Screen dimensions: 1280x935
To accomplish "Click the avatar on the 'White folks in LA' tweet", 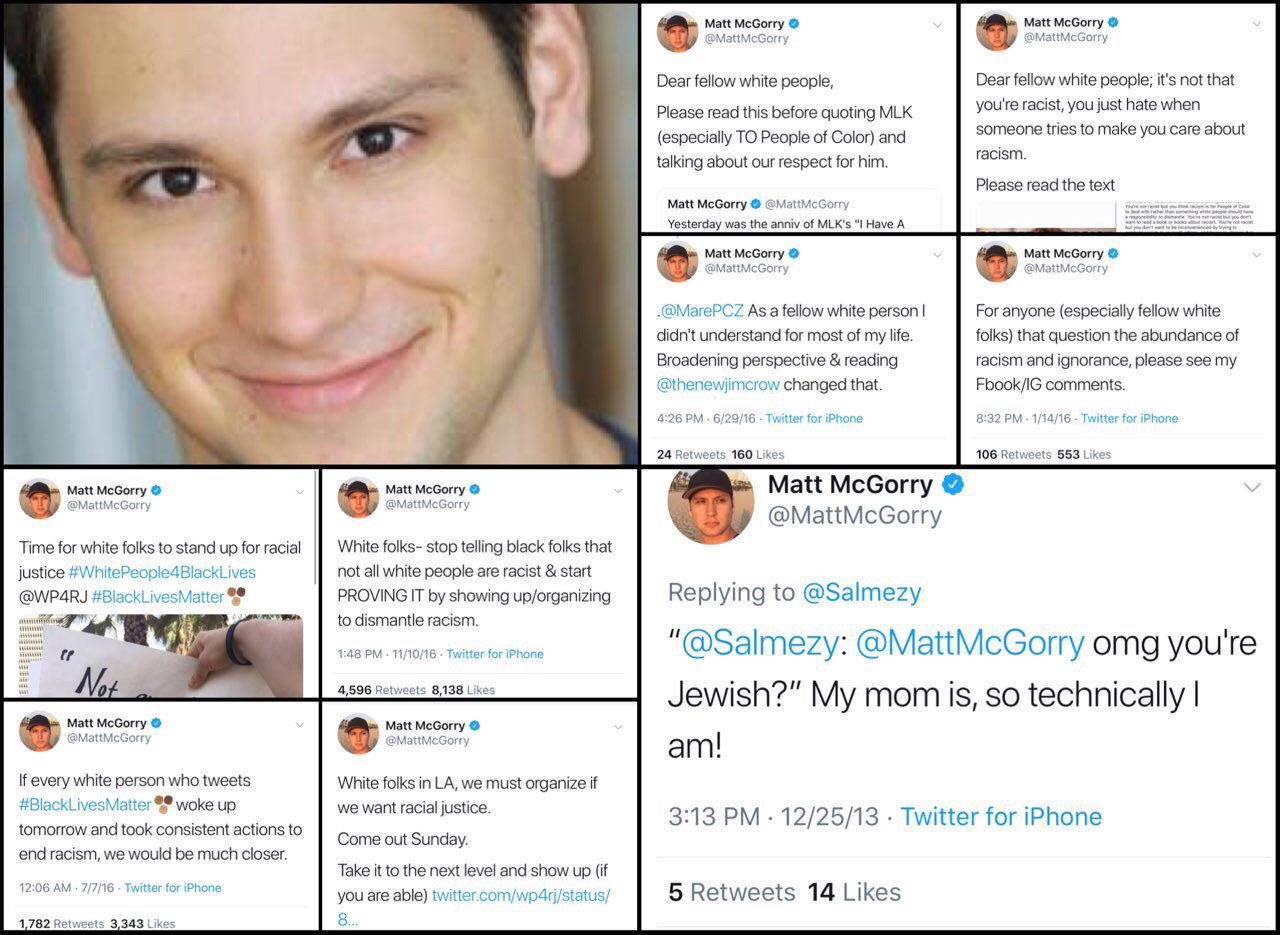I will (358, 733).
